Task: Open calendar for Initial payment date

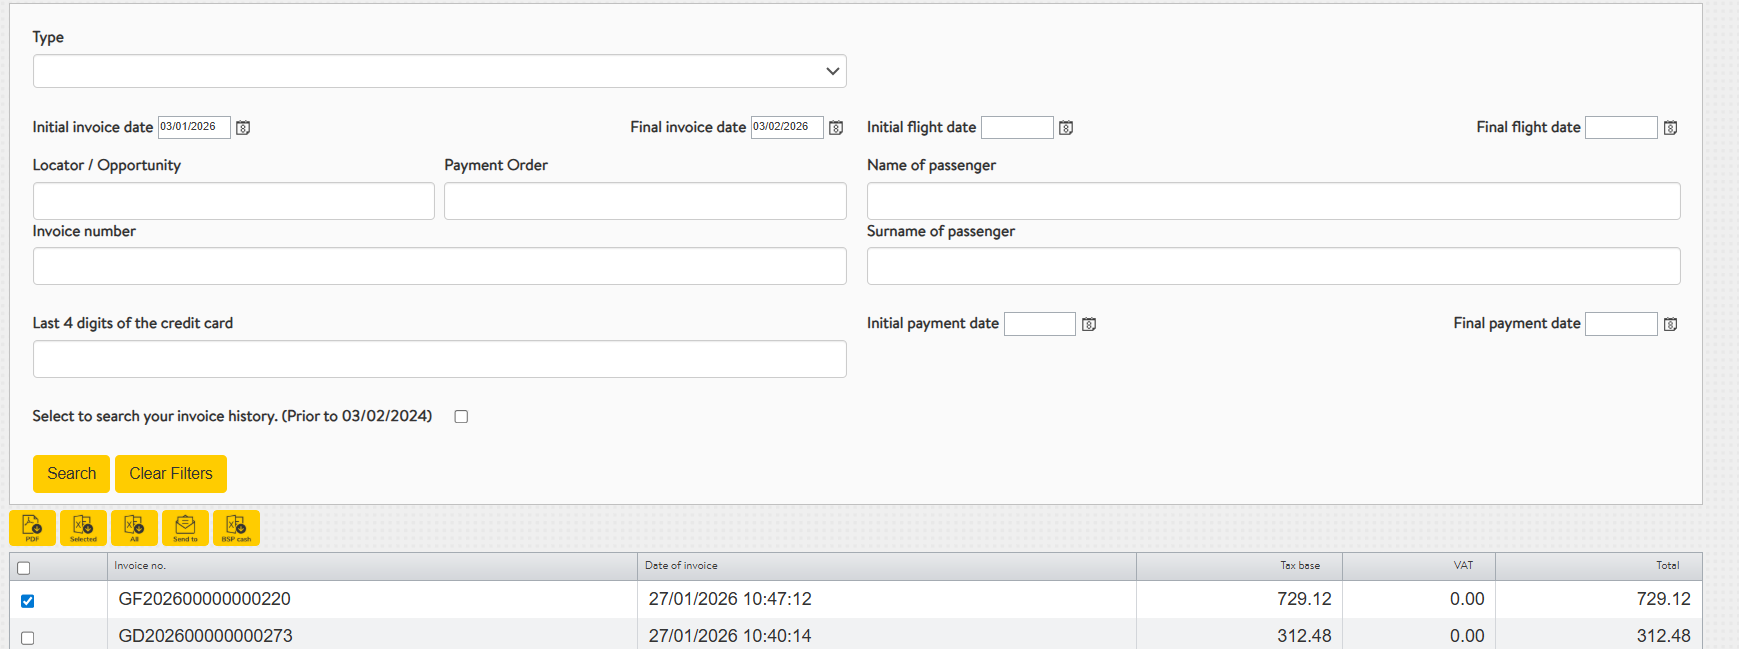Action: (x=1089, y=324)
